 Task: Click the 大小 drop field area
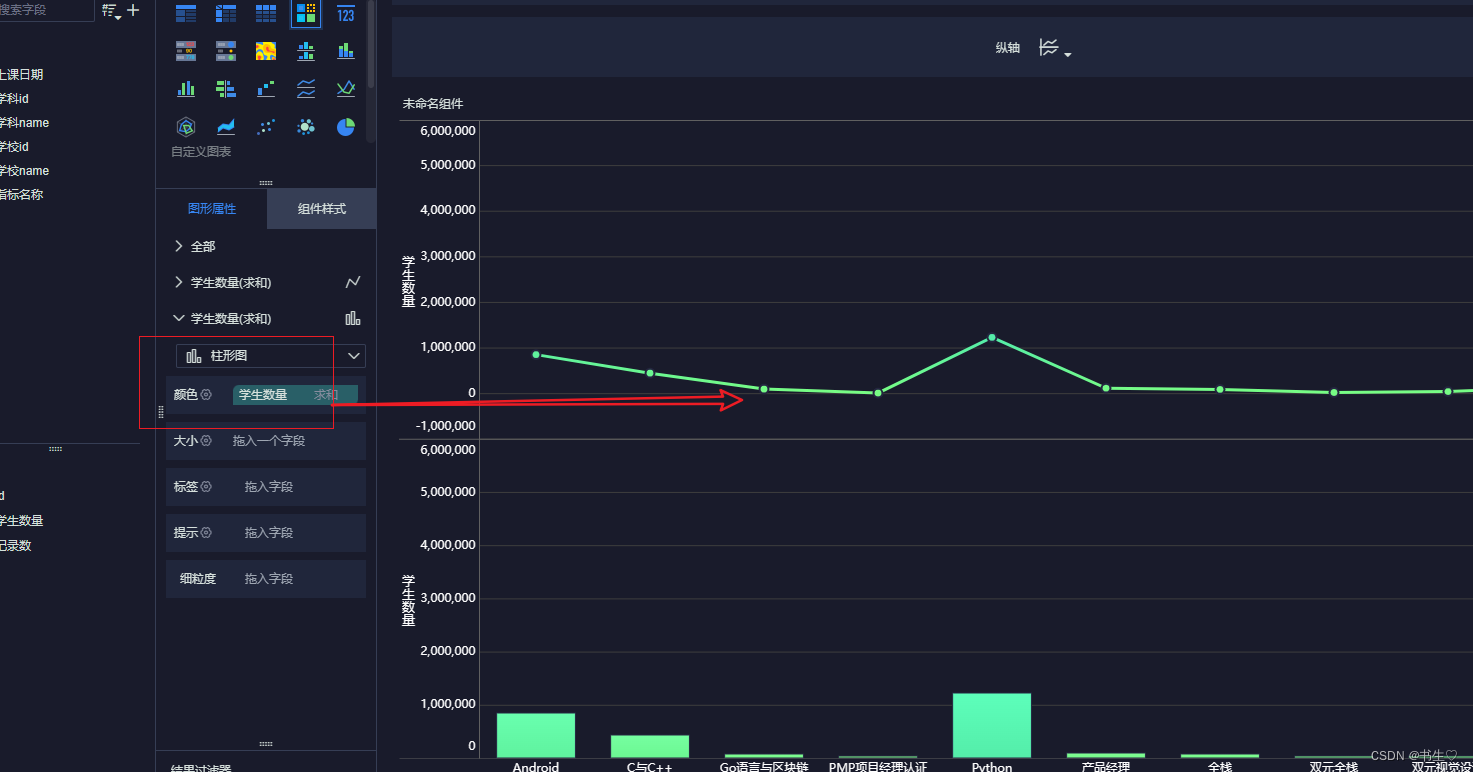coord(266,441)
